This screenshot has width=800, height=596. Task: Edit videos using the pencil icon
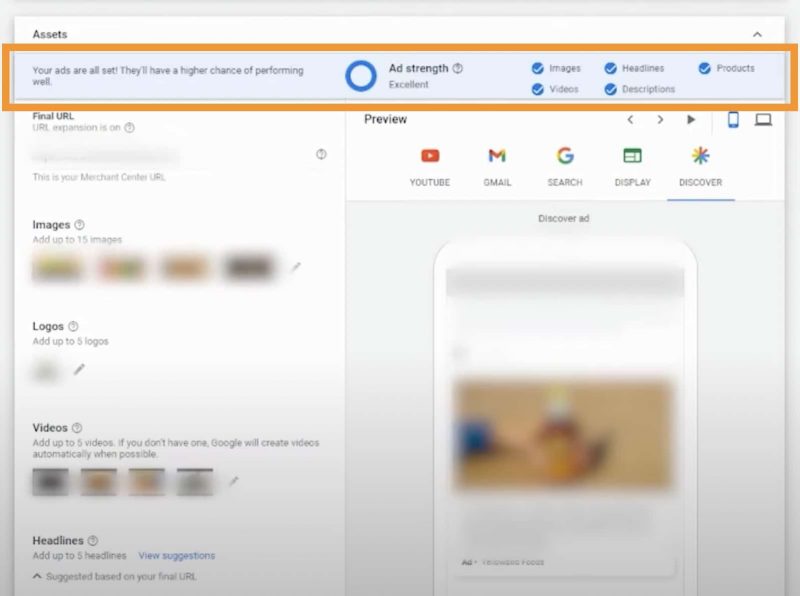(234, 482)
